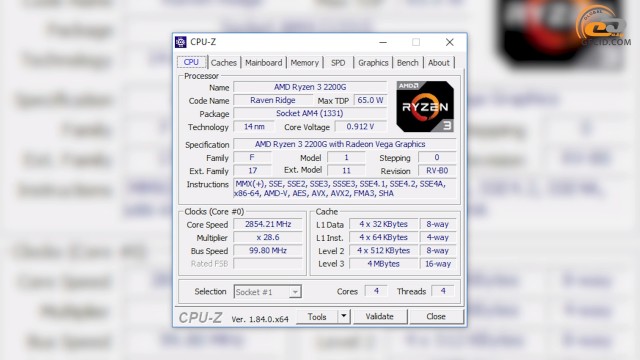Click the Tools button

tap(317, 316)
